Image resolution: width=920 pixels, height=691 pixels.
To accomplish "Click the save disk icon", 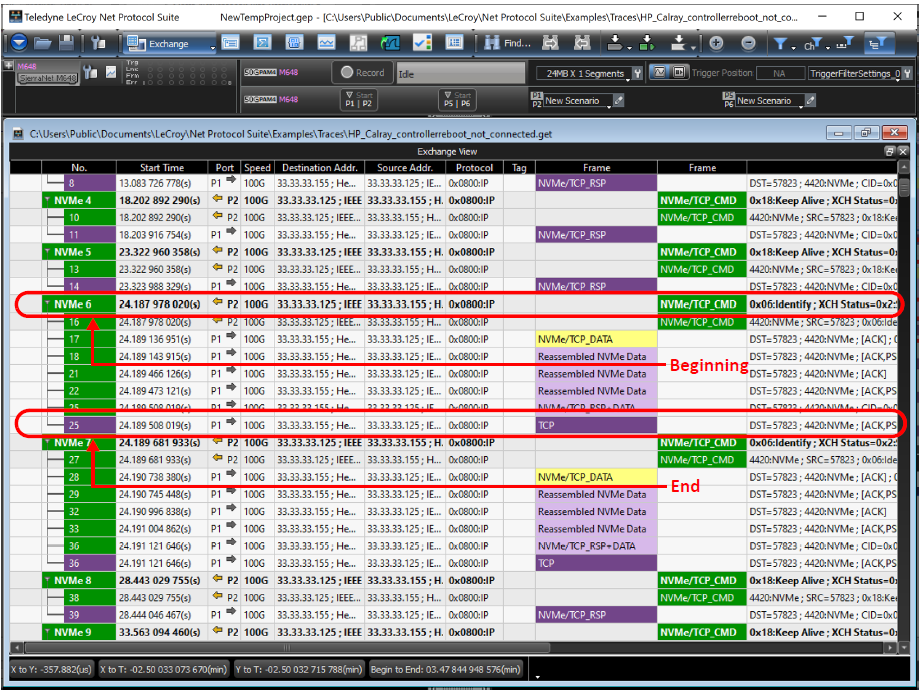I will (66, 43).
